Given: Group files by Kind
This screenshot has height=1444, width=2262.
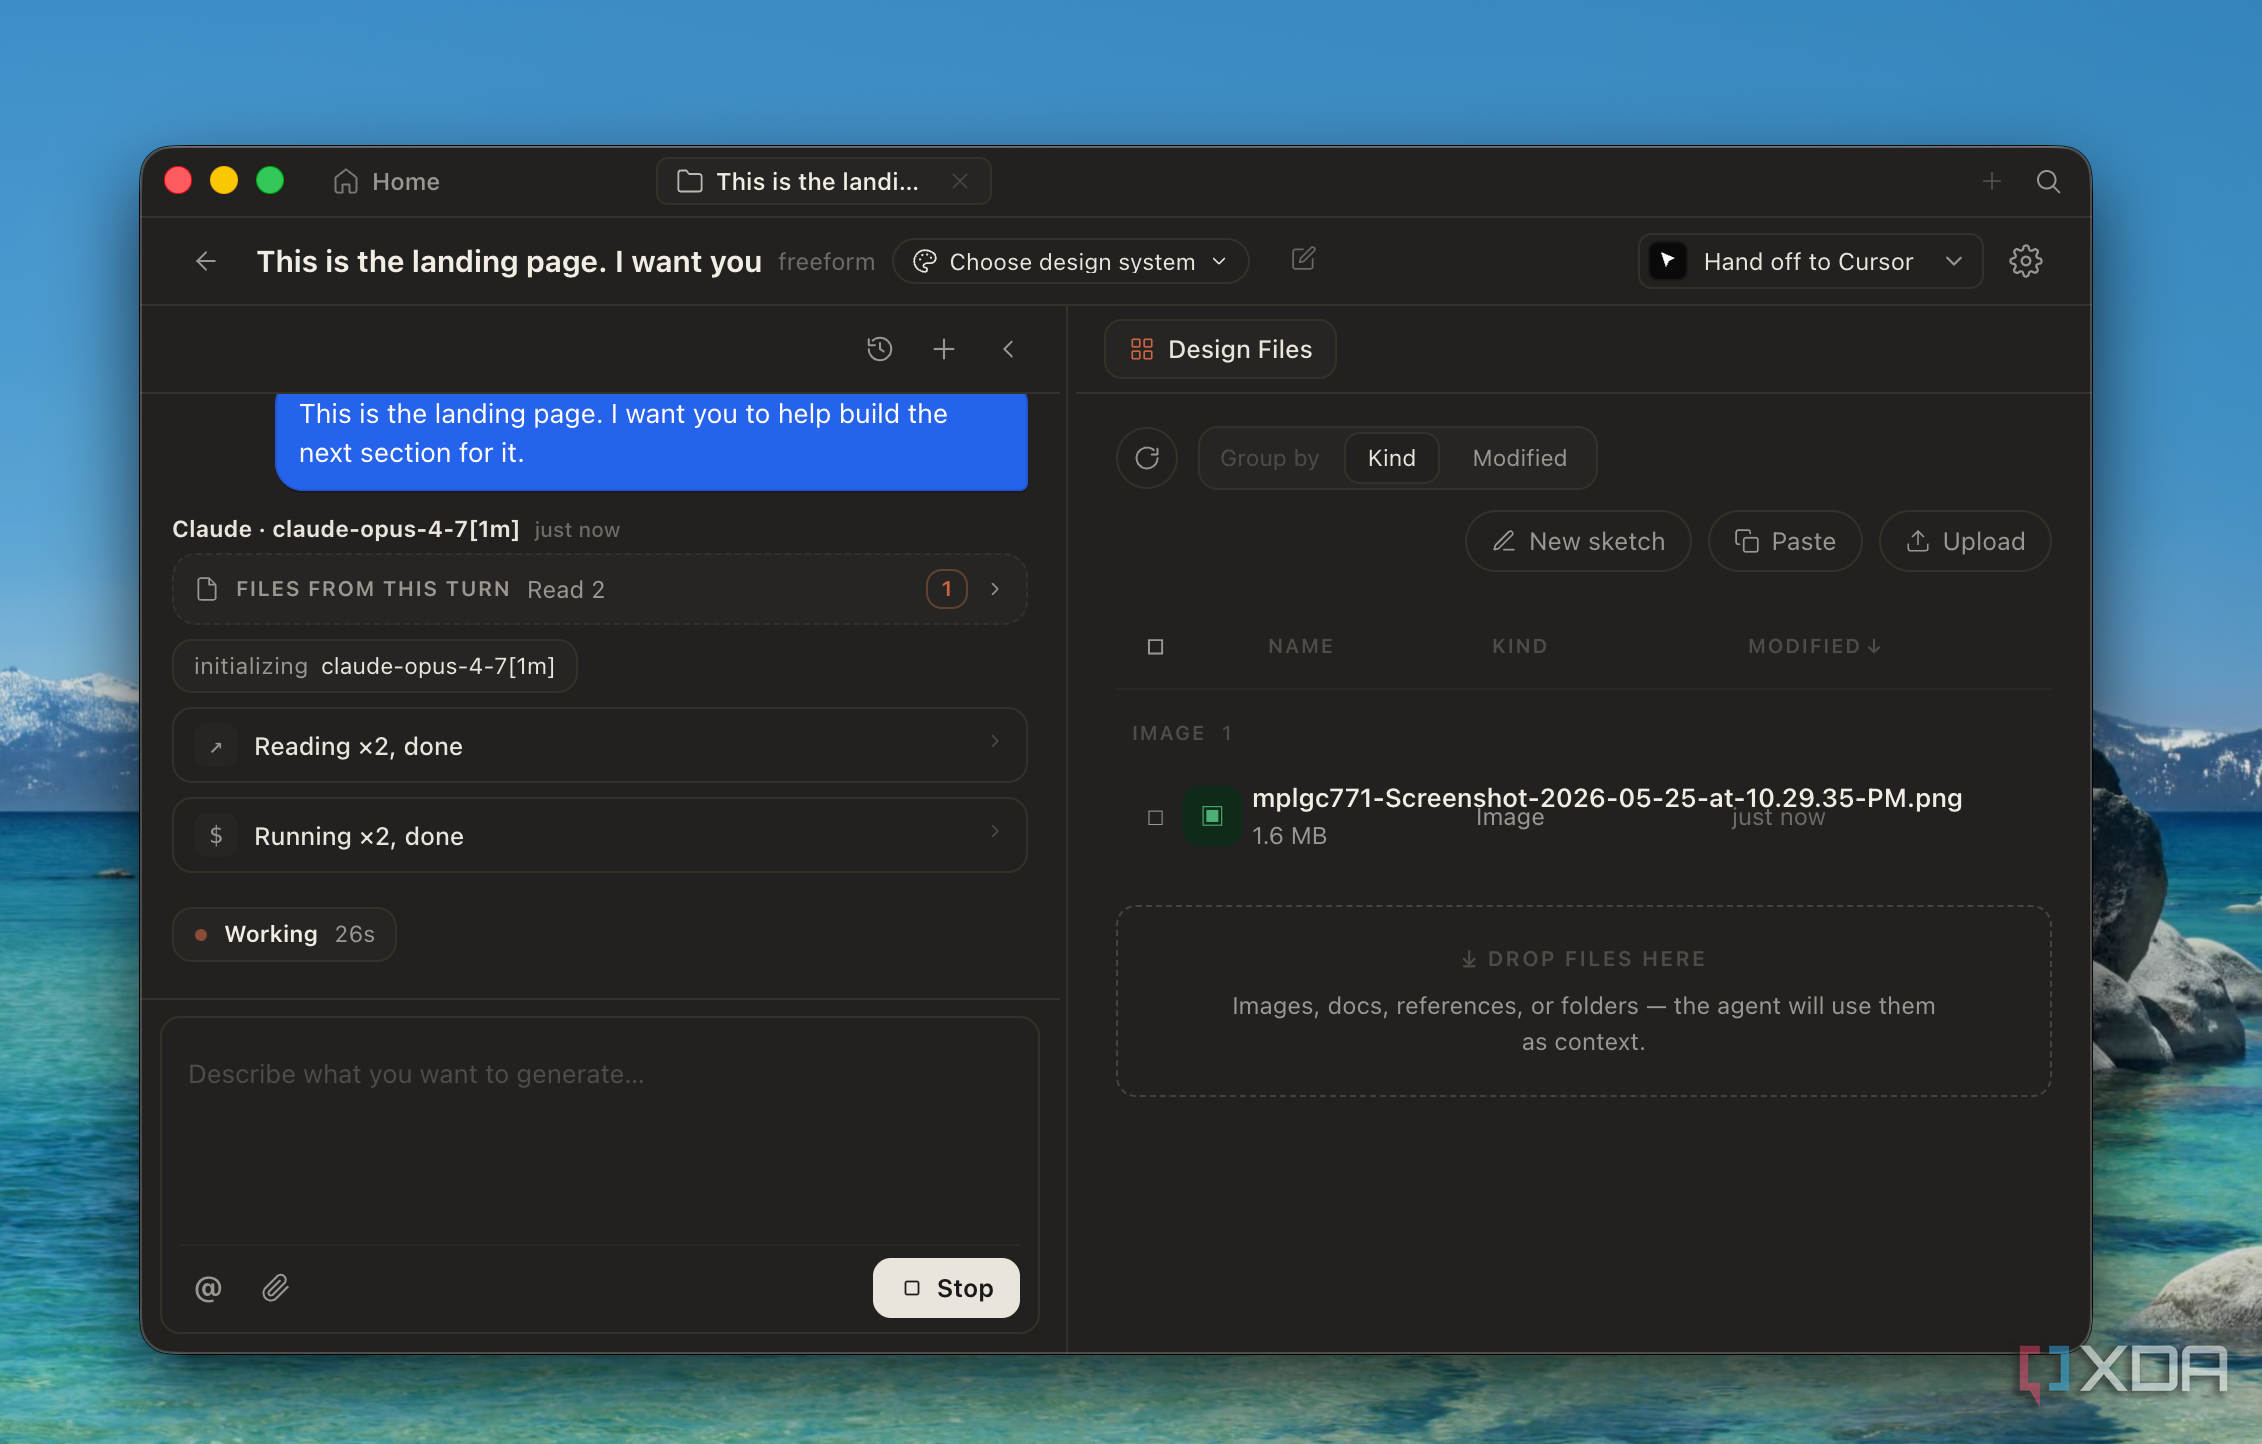Looking at the screenshot, I should (1392, 458).
